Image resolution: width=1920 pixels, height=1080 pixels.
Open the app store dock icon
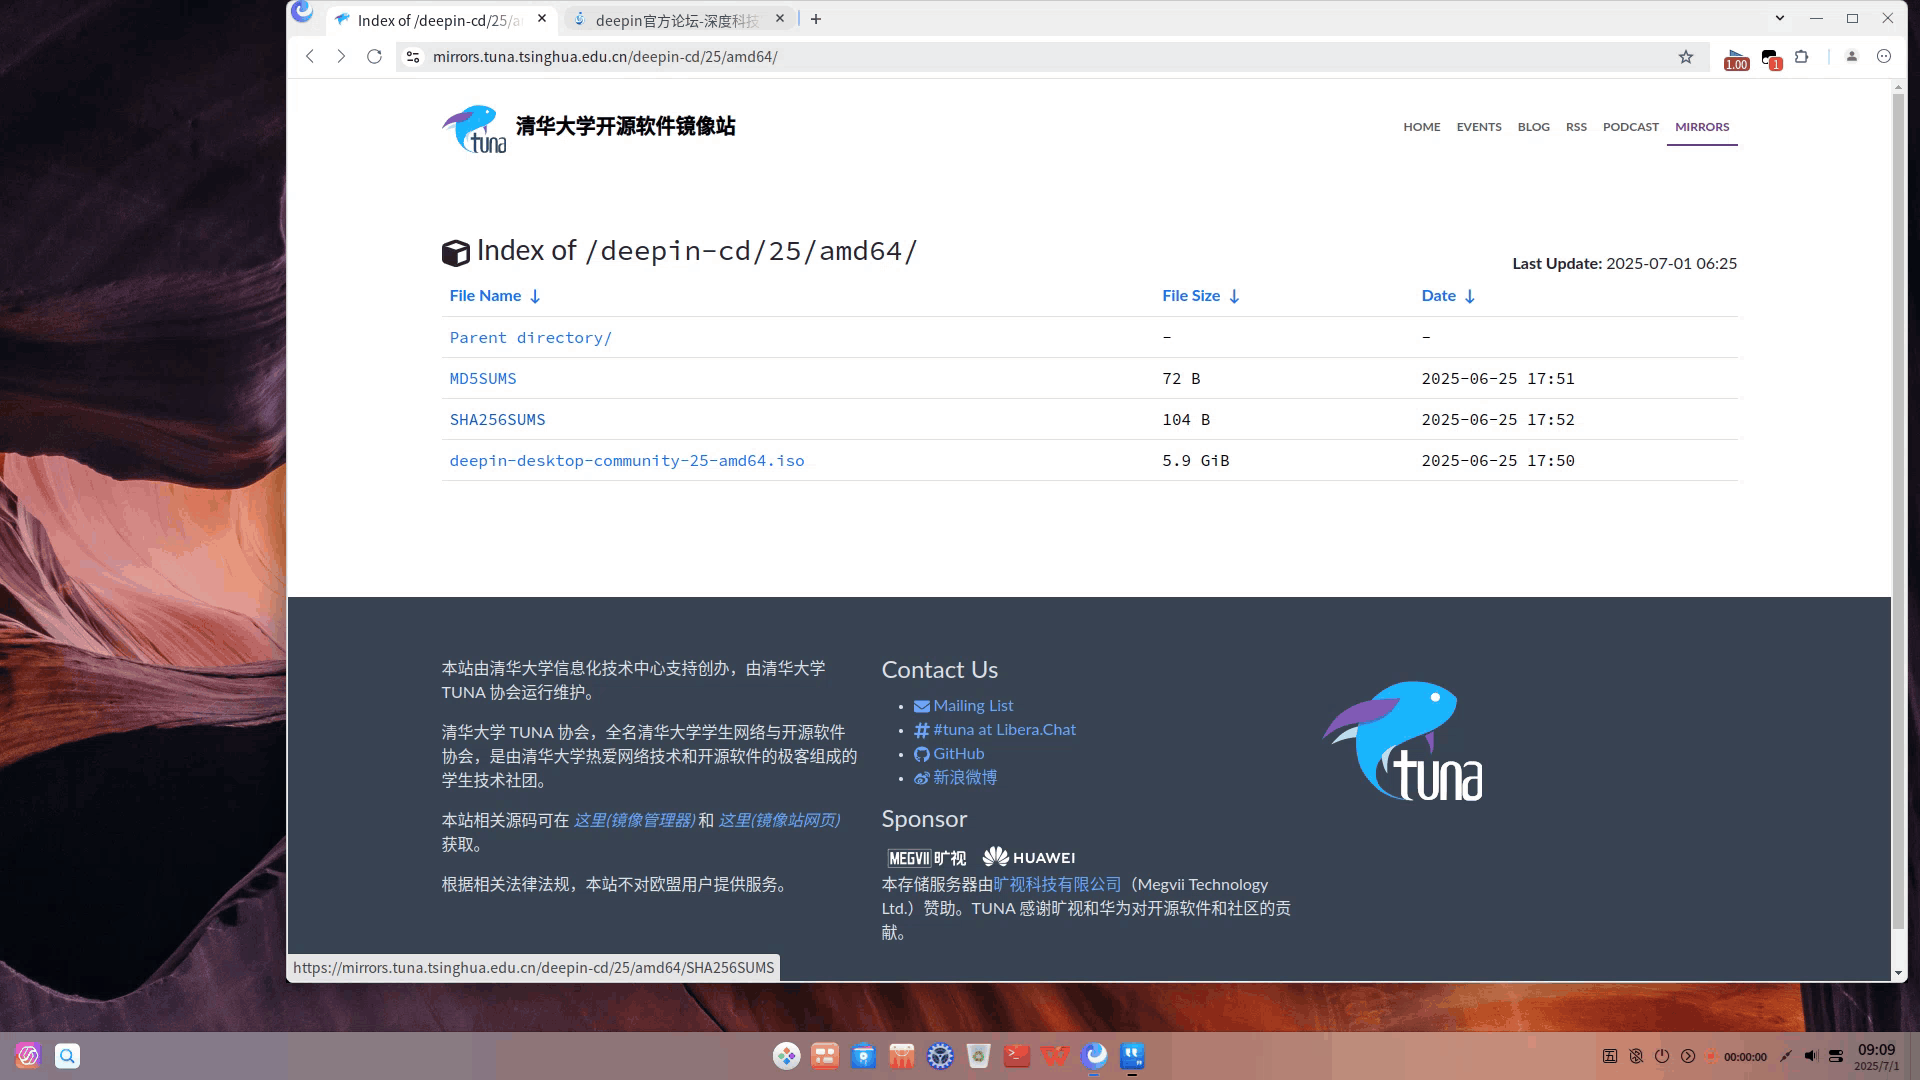coord(902,1055)
